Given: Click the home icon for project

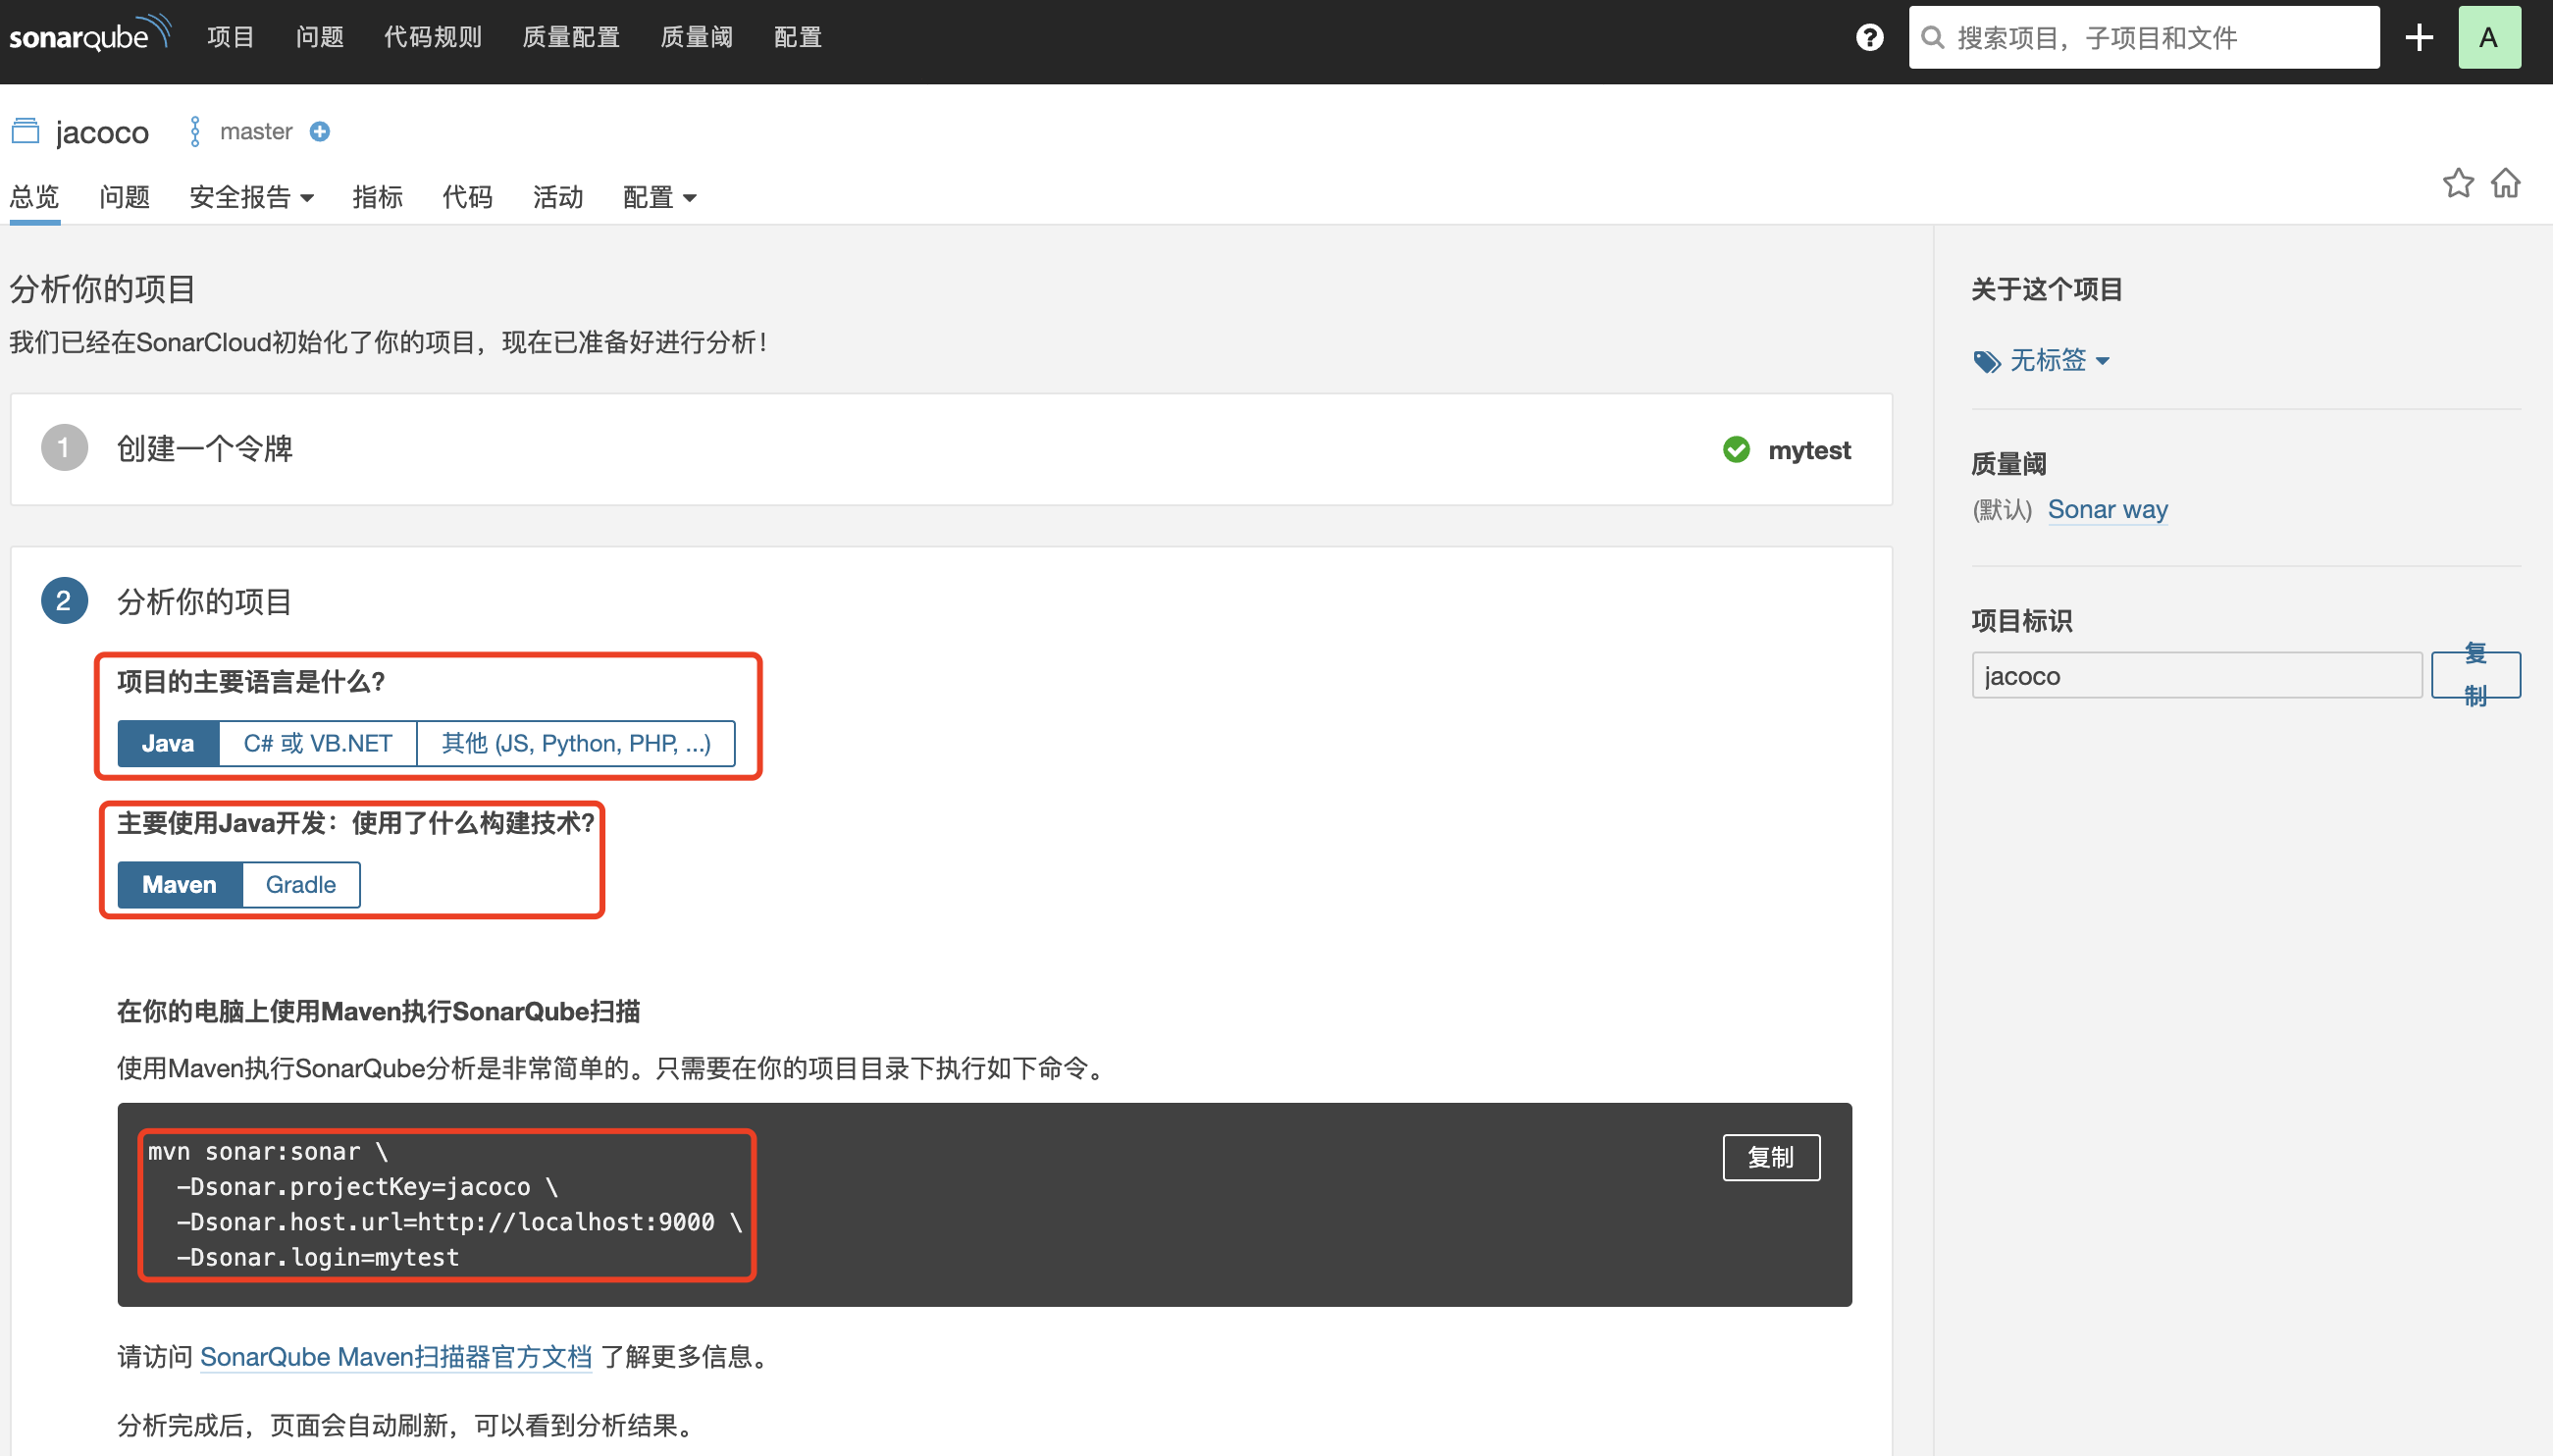Looking at the screenshot, I should 2506,183.
